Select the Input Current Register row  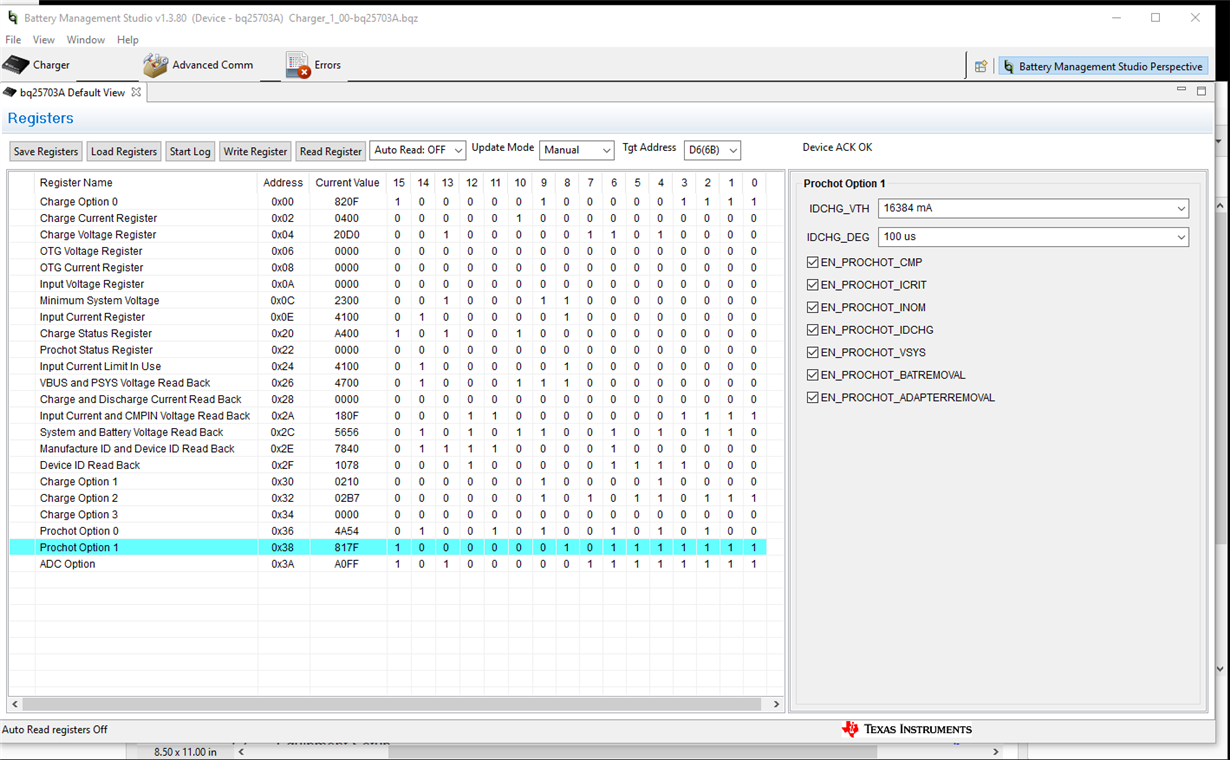click(388, 317)
